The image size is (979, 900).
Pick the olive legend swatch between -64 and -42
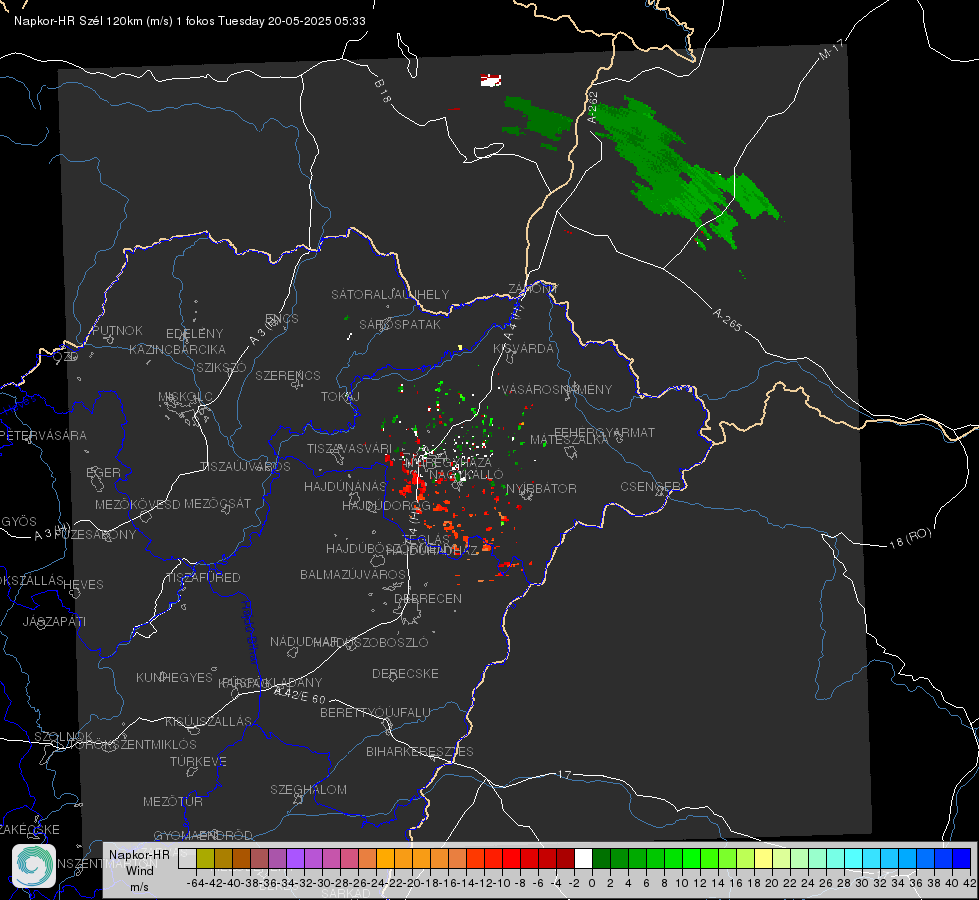205,858
